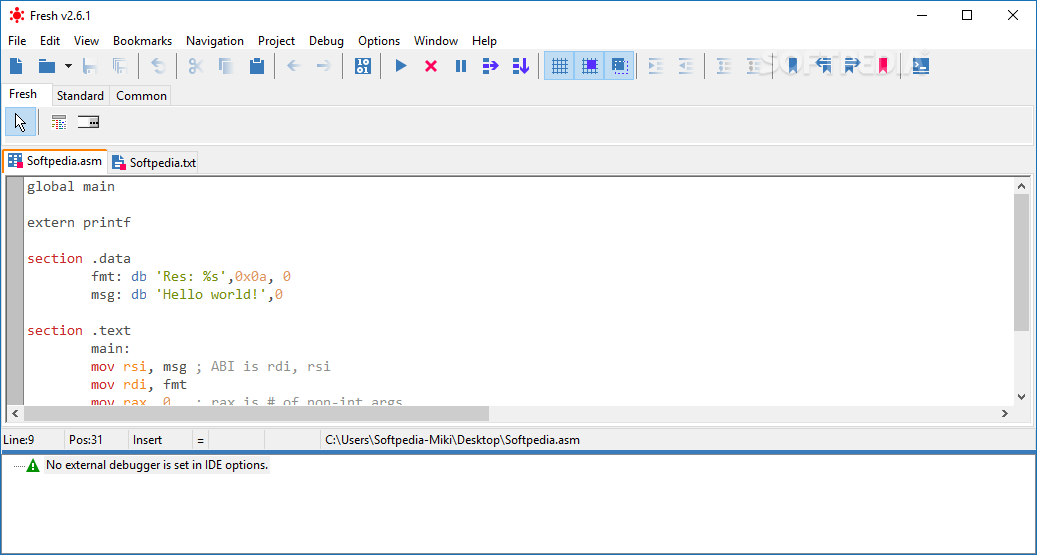
Task: Open the Window menu
Action: tap(436, 40)
